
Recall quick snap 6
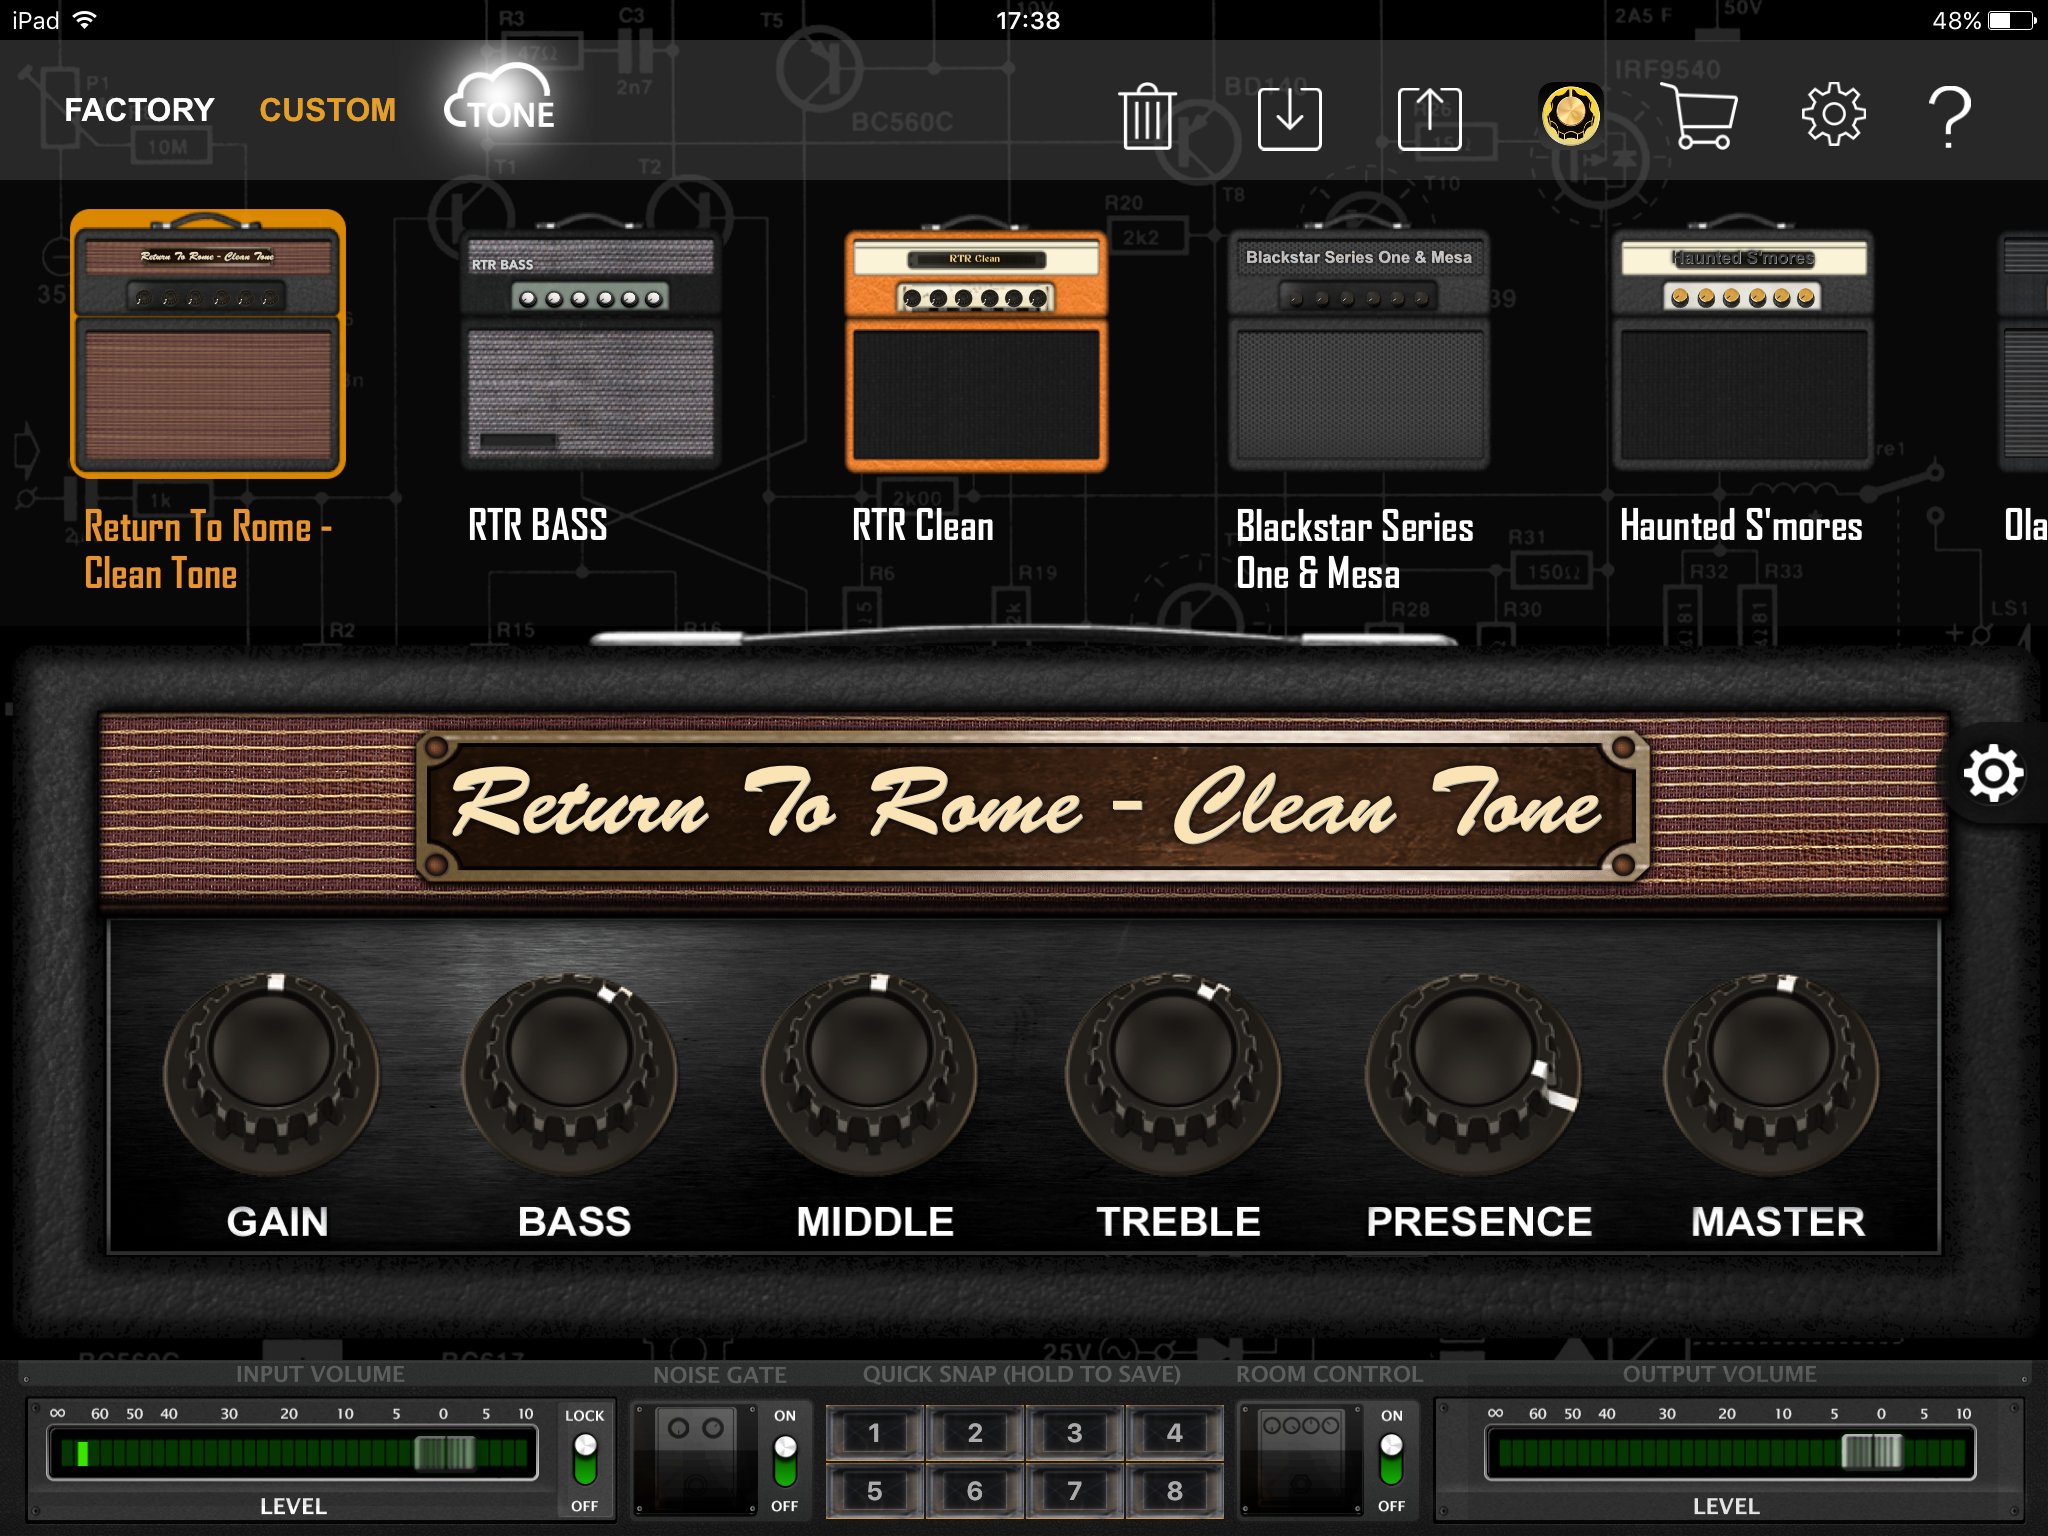click(x=975, y=1491)
